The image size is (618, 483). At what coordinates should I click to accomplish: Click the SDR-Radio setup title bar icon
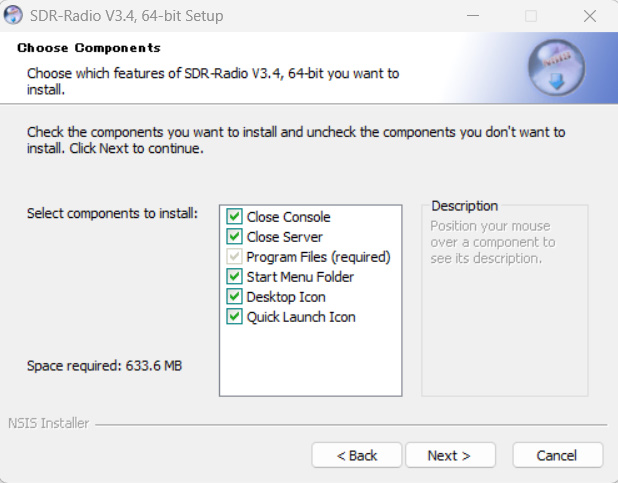[17, 16]
